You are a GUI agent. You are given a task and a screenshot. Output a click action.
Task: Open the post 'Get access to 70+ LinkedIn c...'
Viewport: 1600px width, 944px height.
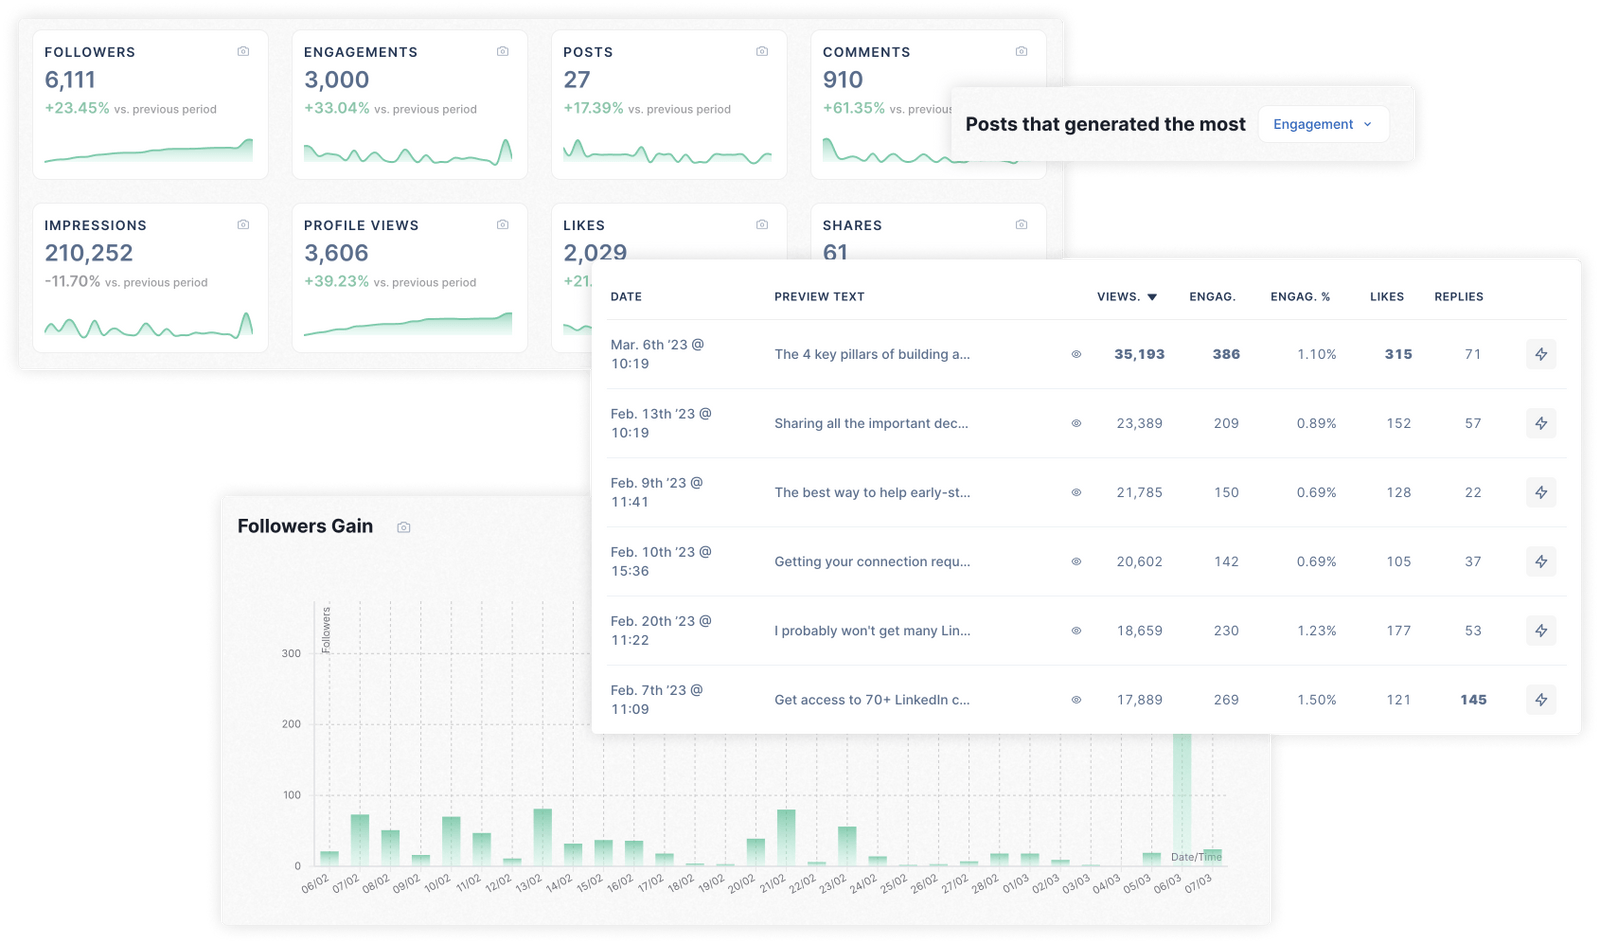pos(871,700)
